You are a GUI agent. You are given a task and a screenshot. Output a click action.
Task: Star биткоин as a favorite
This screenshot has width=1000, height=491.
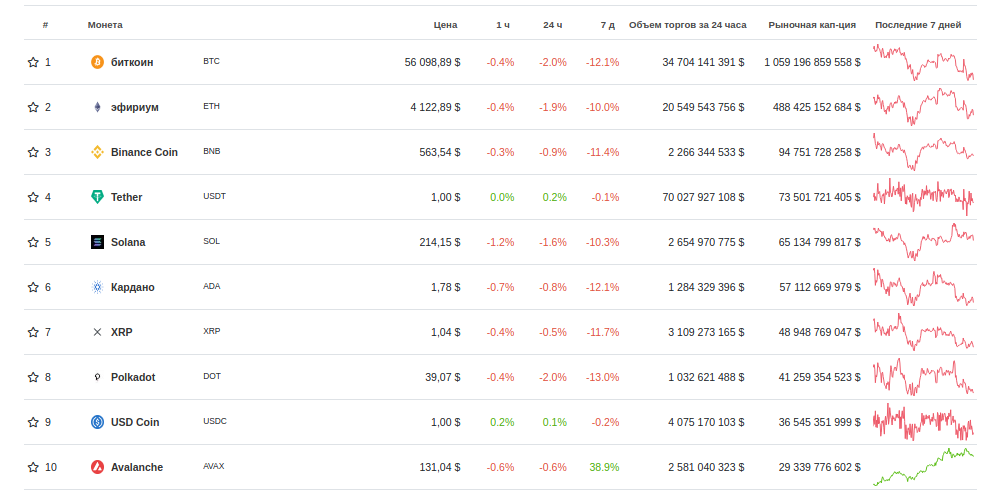(33, 62)
